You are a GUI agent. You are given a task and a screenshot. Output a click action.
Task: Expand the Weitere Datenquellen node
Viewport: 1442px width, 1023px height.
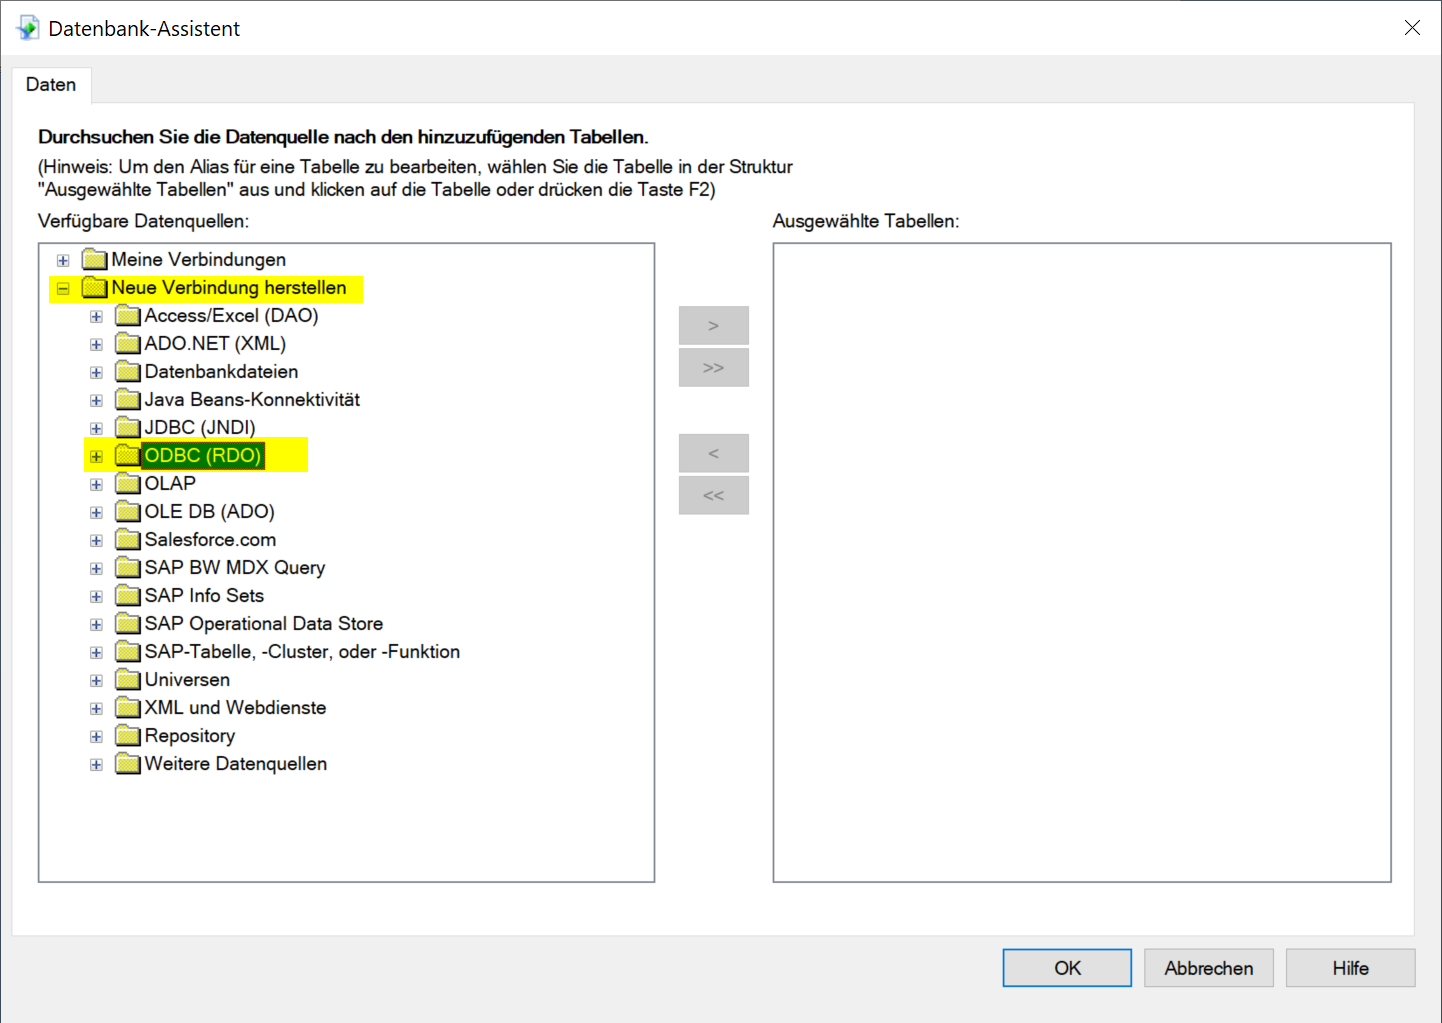coord(96,764)
